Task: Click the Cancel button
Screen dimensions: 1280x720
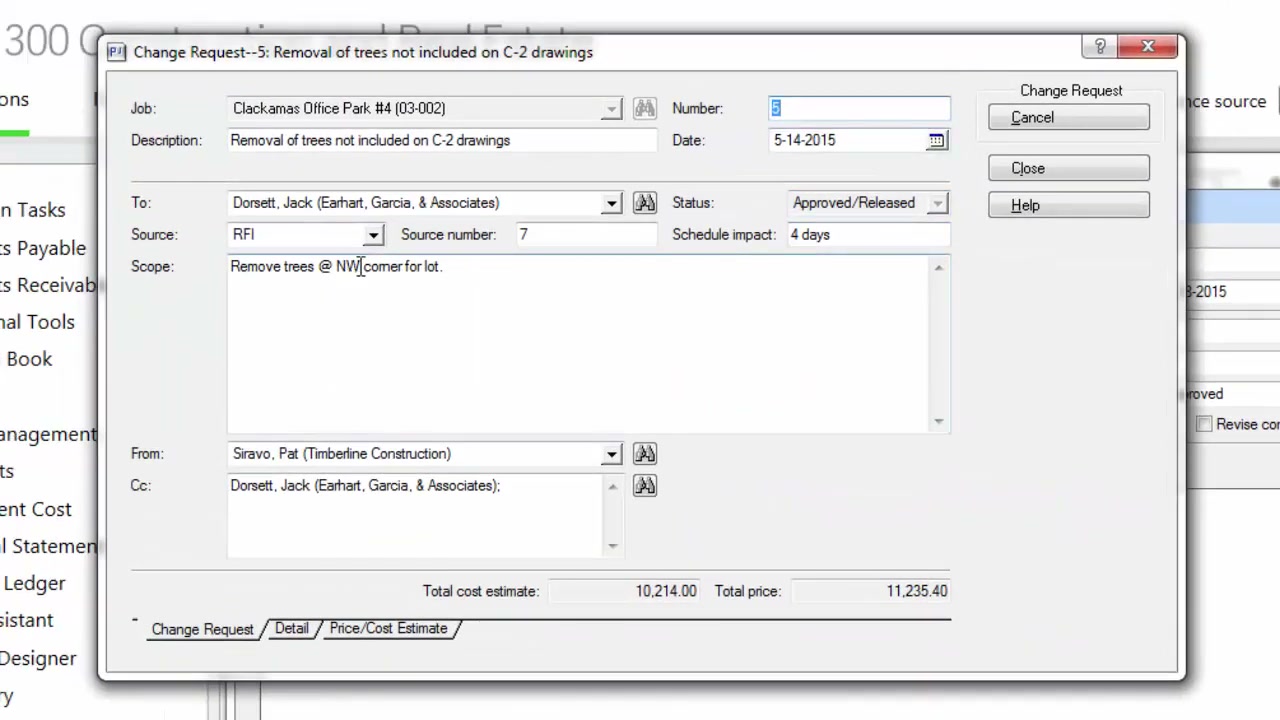Action: coord(1069,117)
